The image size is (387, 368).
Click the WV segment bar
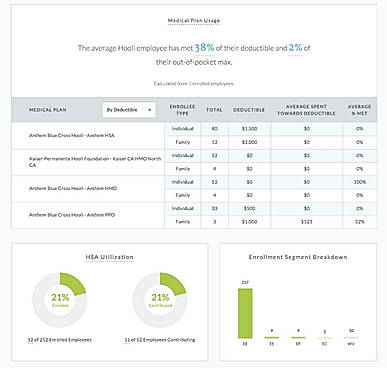[x=351, y=338]
